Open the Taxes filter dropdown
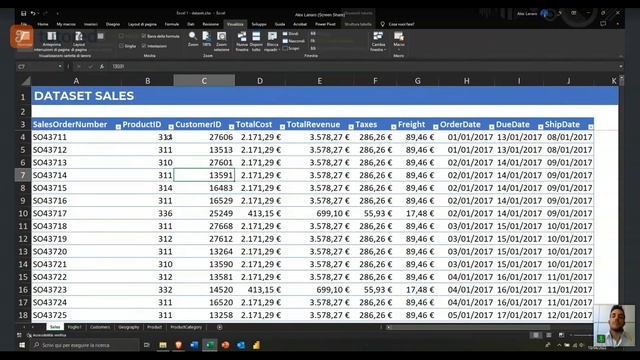640x360 pixels. (x=393, y=127)
